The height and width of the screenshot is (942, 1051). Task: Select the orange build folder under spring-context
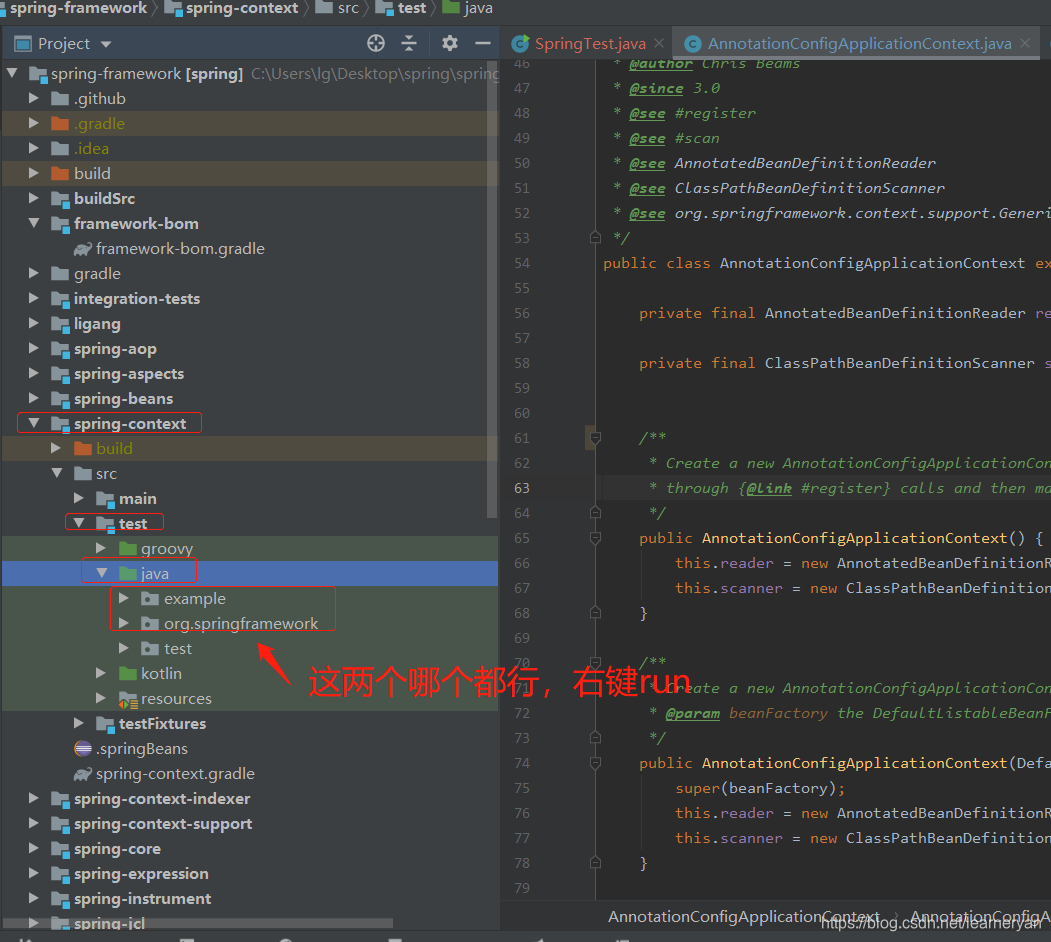114,449
